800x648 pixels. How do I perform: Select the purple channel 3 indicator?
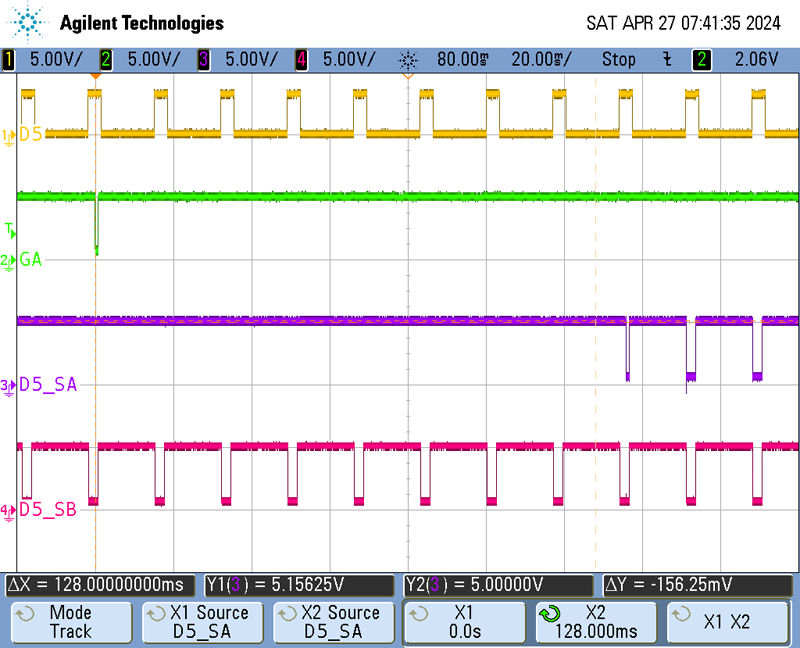tap(203, 59)
